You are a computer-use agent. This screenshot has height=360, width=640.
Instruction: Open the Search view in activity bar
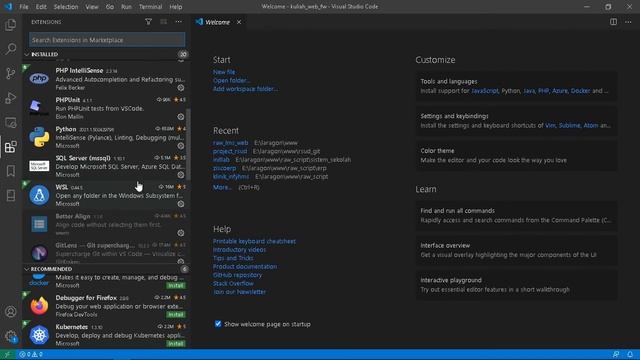tap(11, 49)
